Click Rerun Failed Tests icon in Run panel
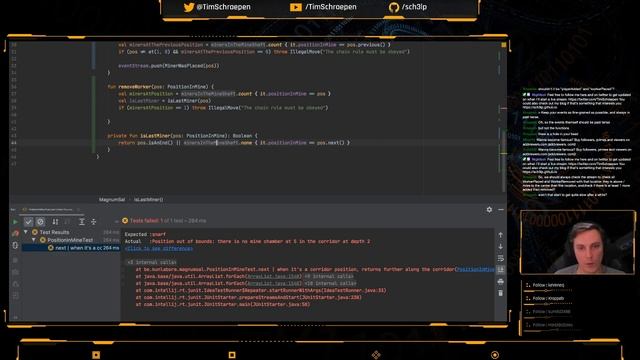The height and width of the screenshot is (360, 640). click(x=16, y=233)
